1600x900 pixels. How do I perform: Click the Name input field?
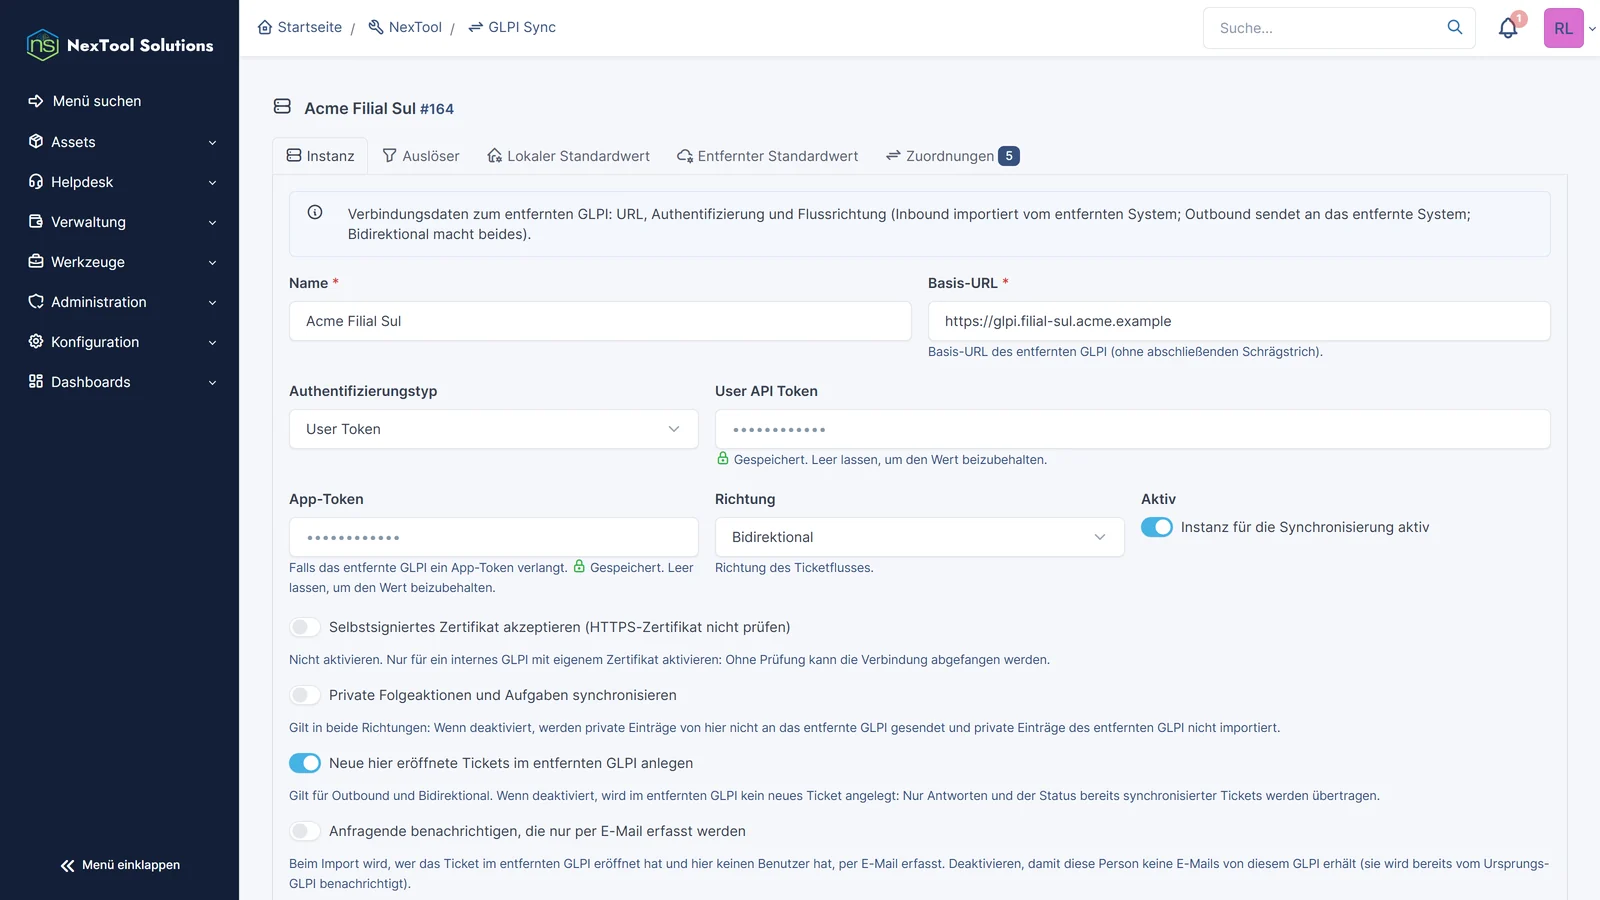[x=600, y=321]
